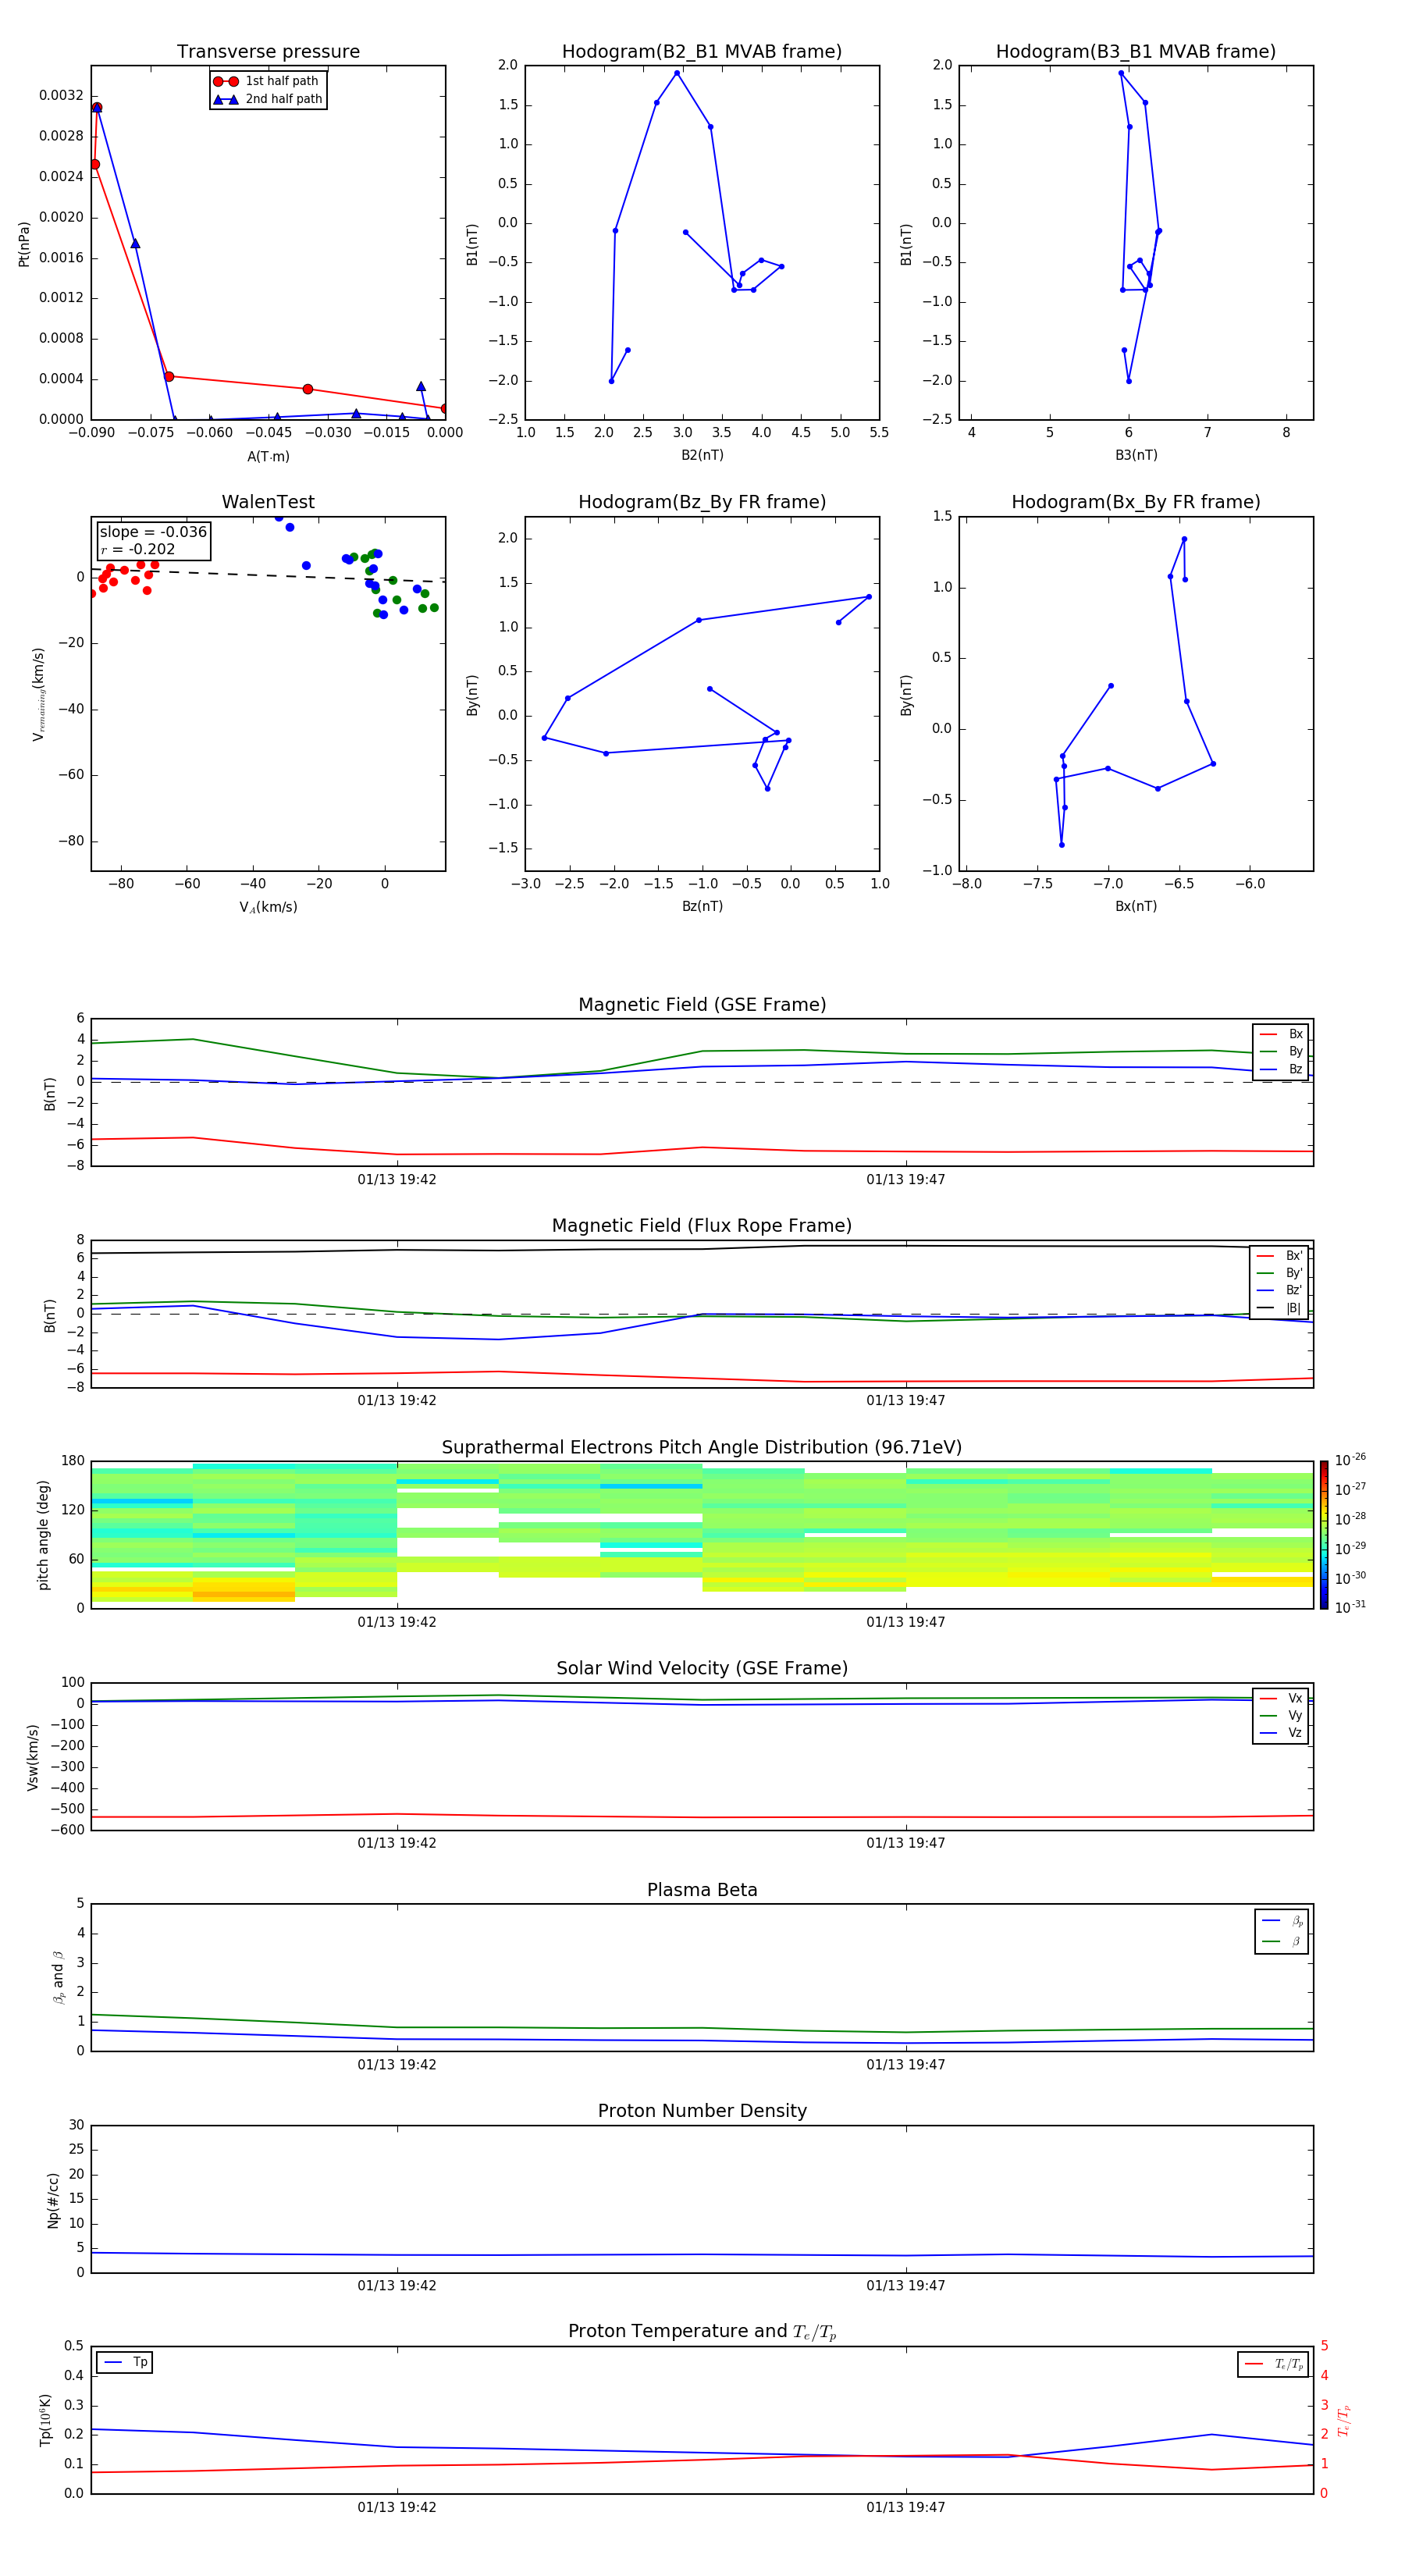This screenshot has width=1405, height=2576.
Task: Click the dashed fit line in WalenTest plot
Action: [x=268, y=575]
